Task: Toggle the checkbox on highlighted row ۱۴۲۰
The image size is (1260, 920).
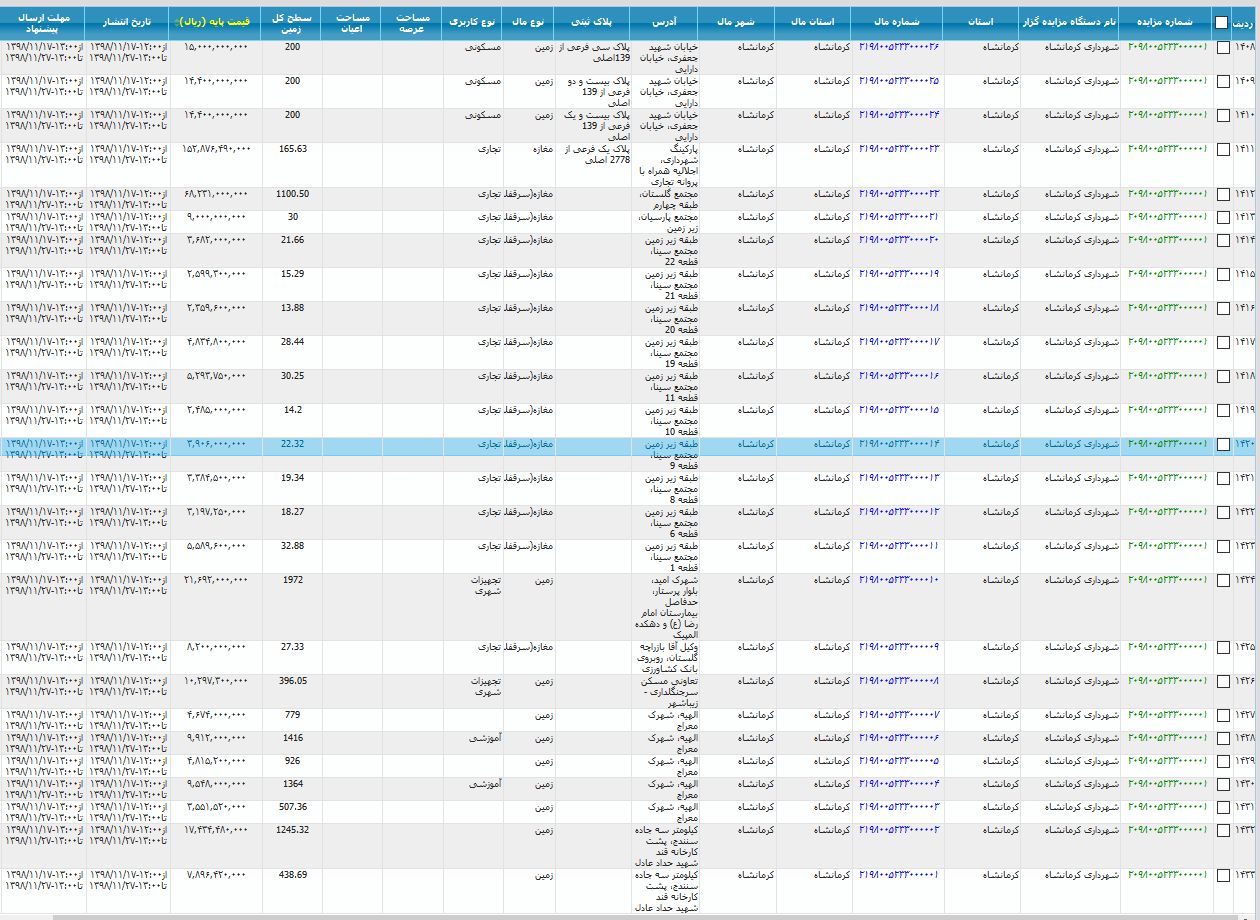Action: (1222, 445)
